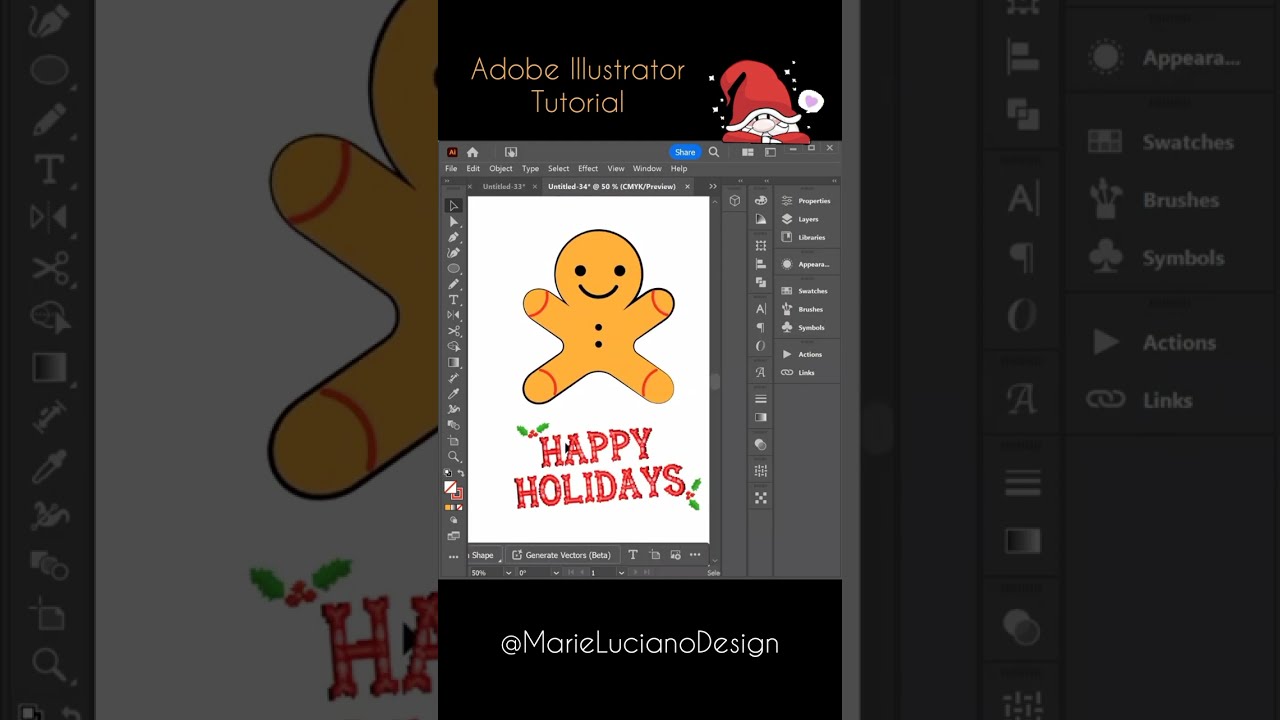Select the Gradient tool in toolbar
The height and width of the screenshot is (720, 1280).
[453, 362]
